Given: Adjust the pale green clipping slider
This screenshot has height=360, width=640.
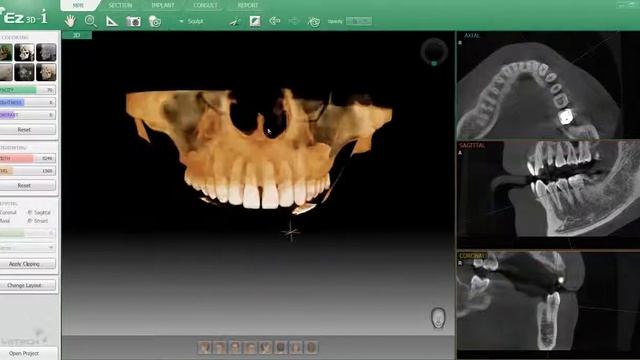Looking at the screenshot, I should click(x=27, y=233).
